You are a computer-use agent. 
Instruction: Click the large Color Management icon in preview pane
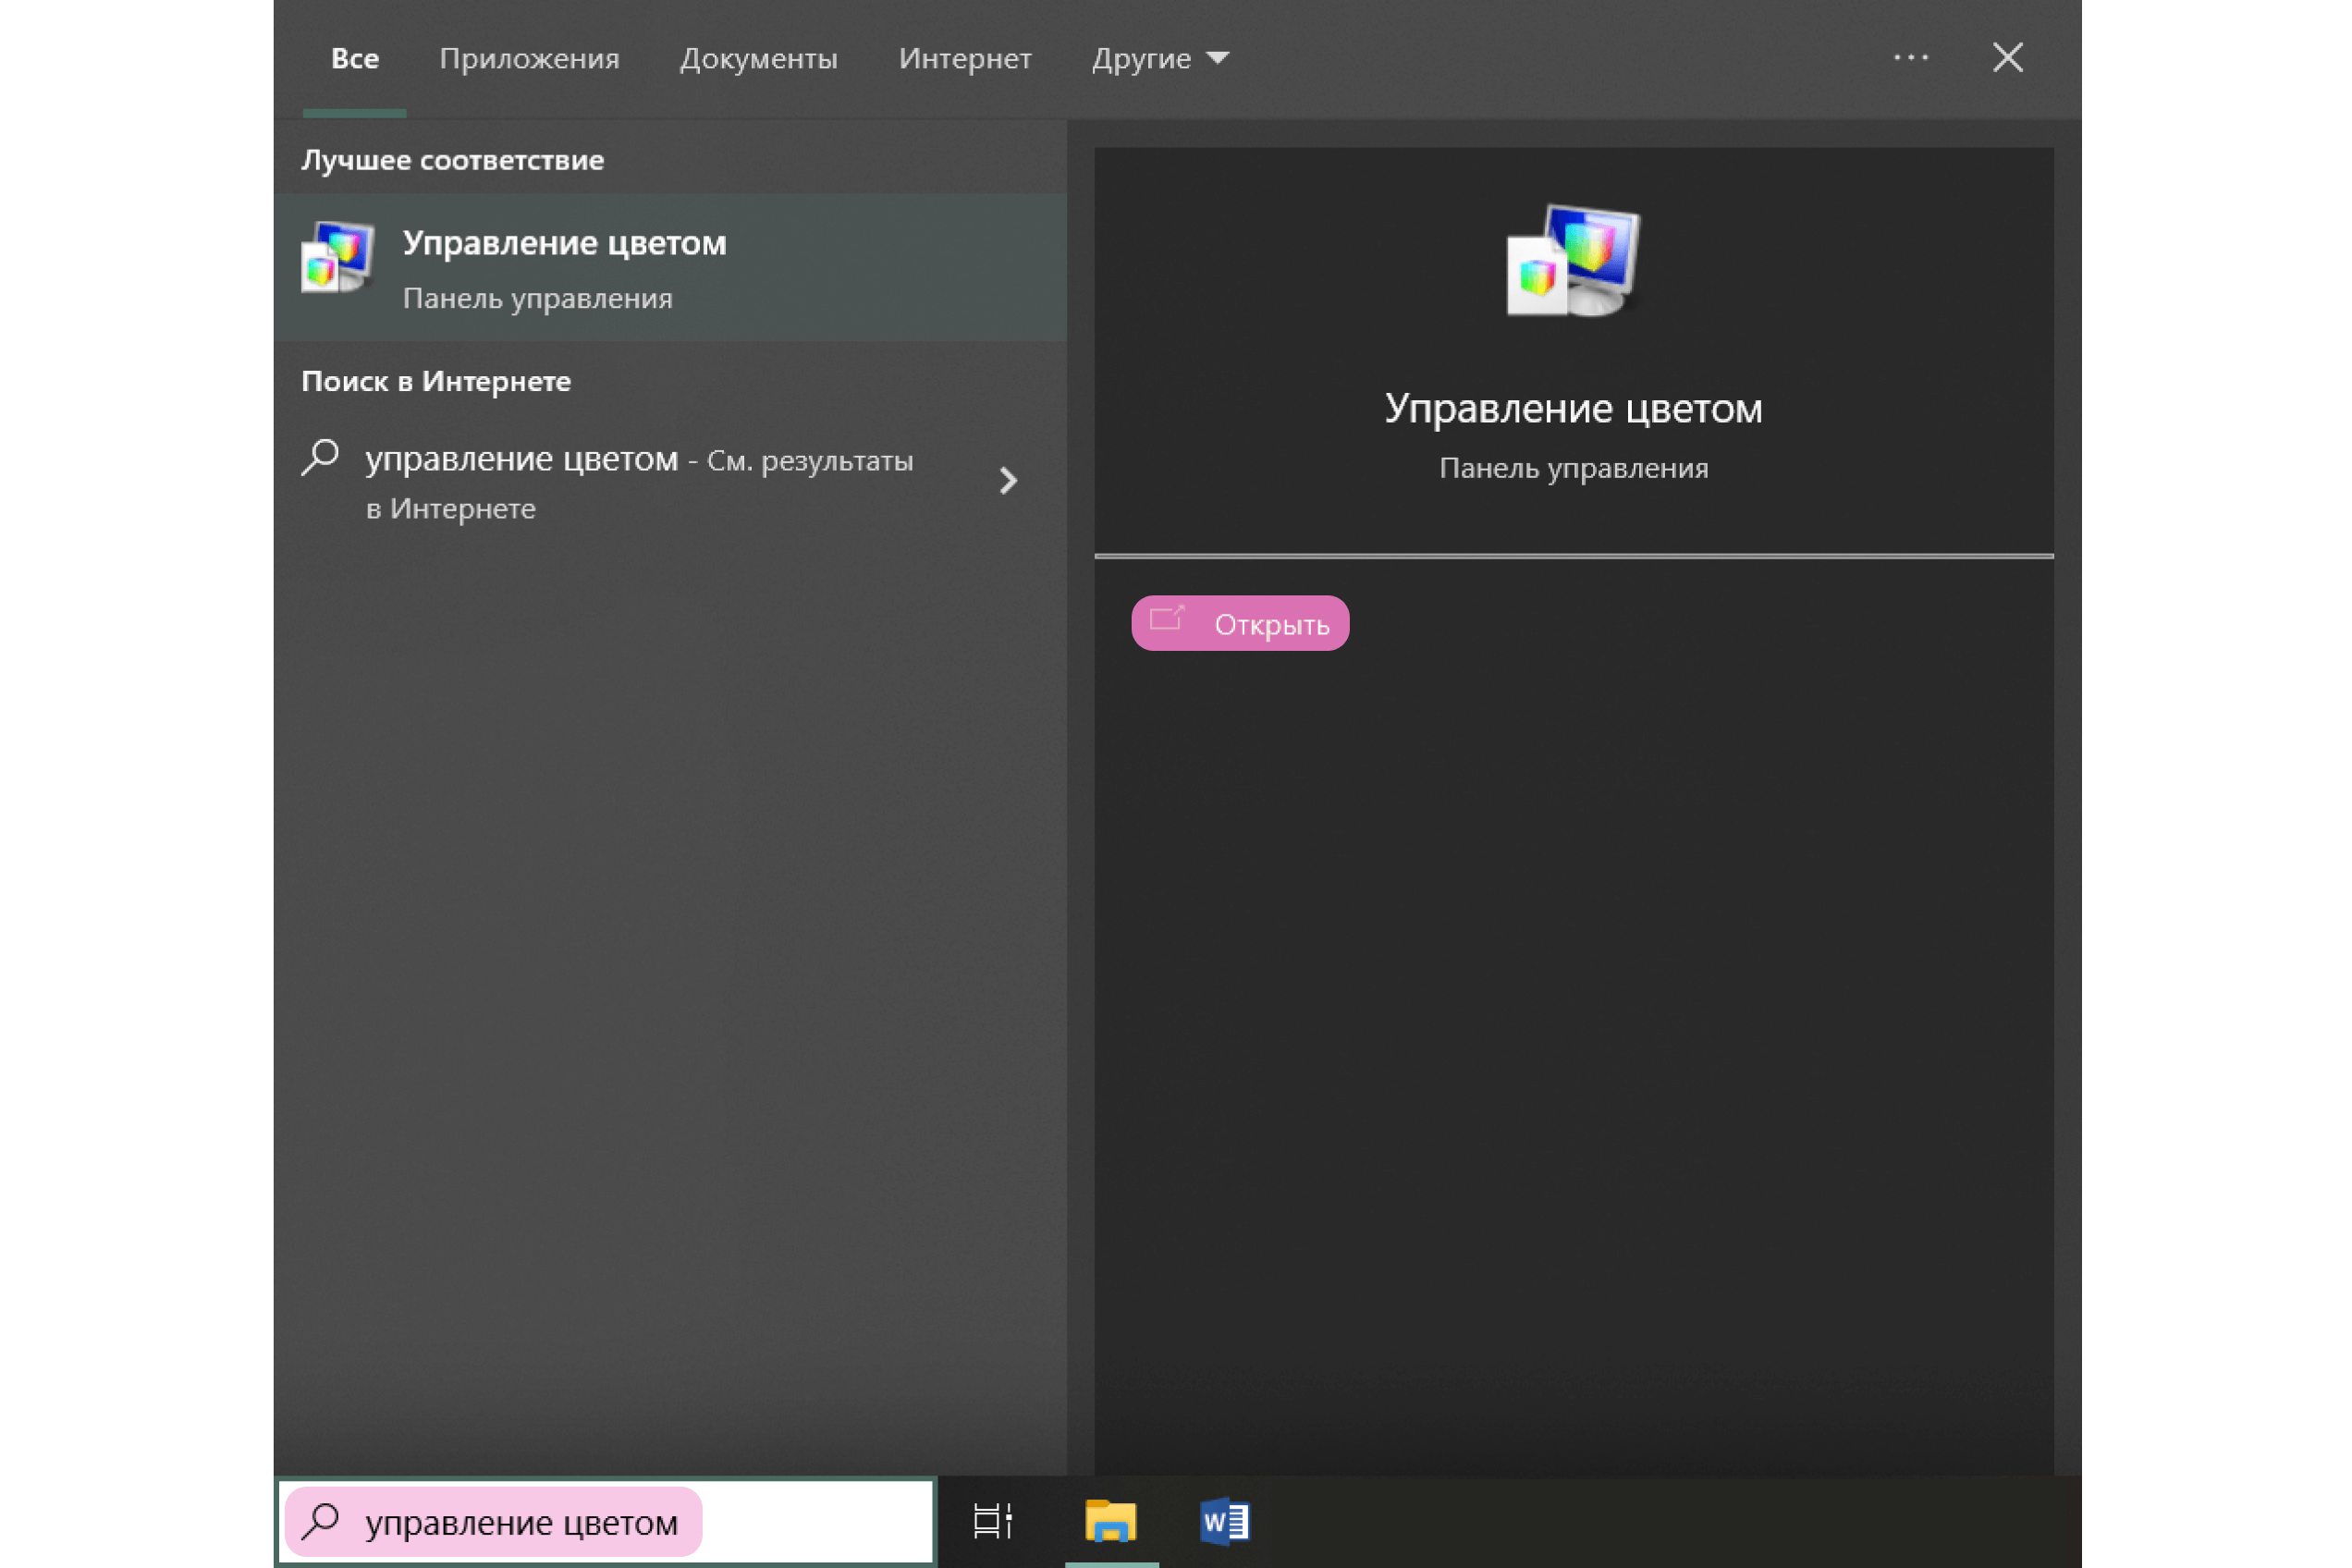[1573, 262]
